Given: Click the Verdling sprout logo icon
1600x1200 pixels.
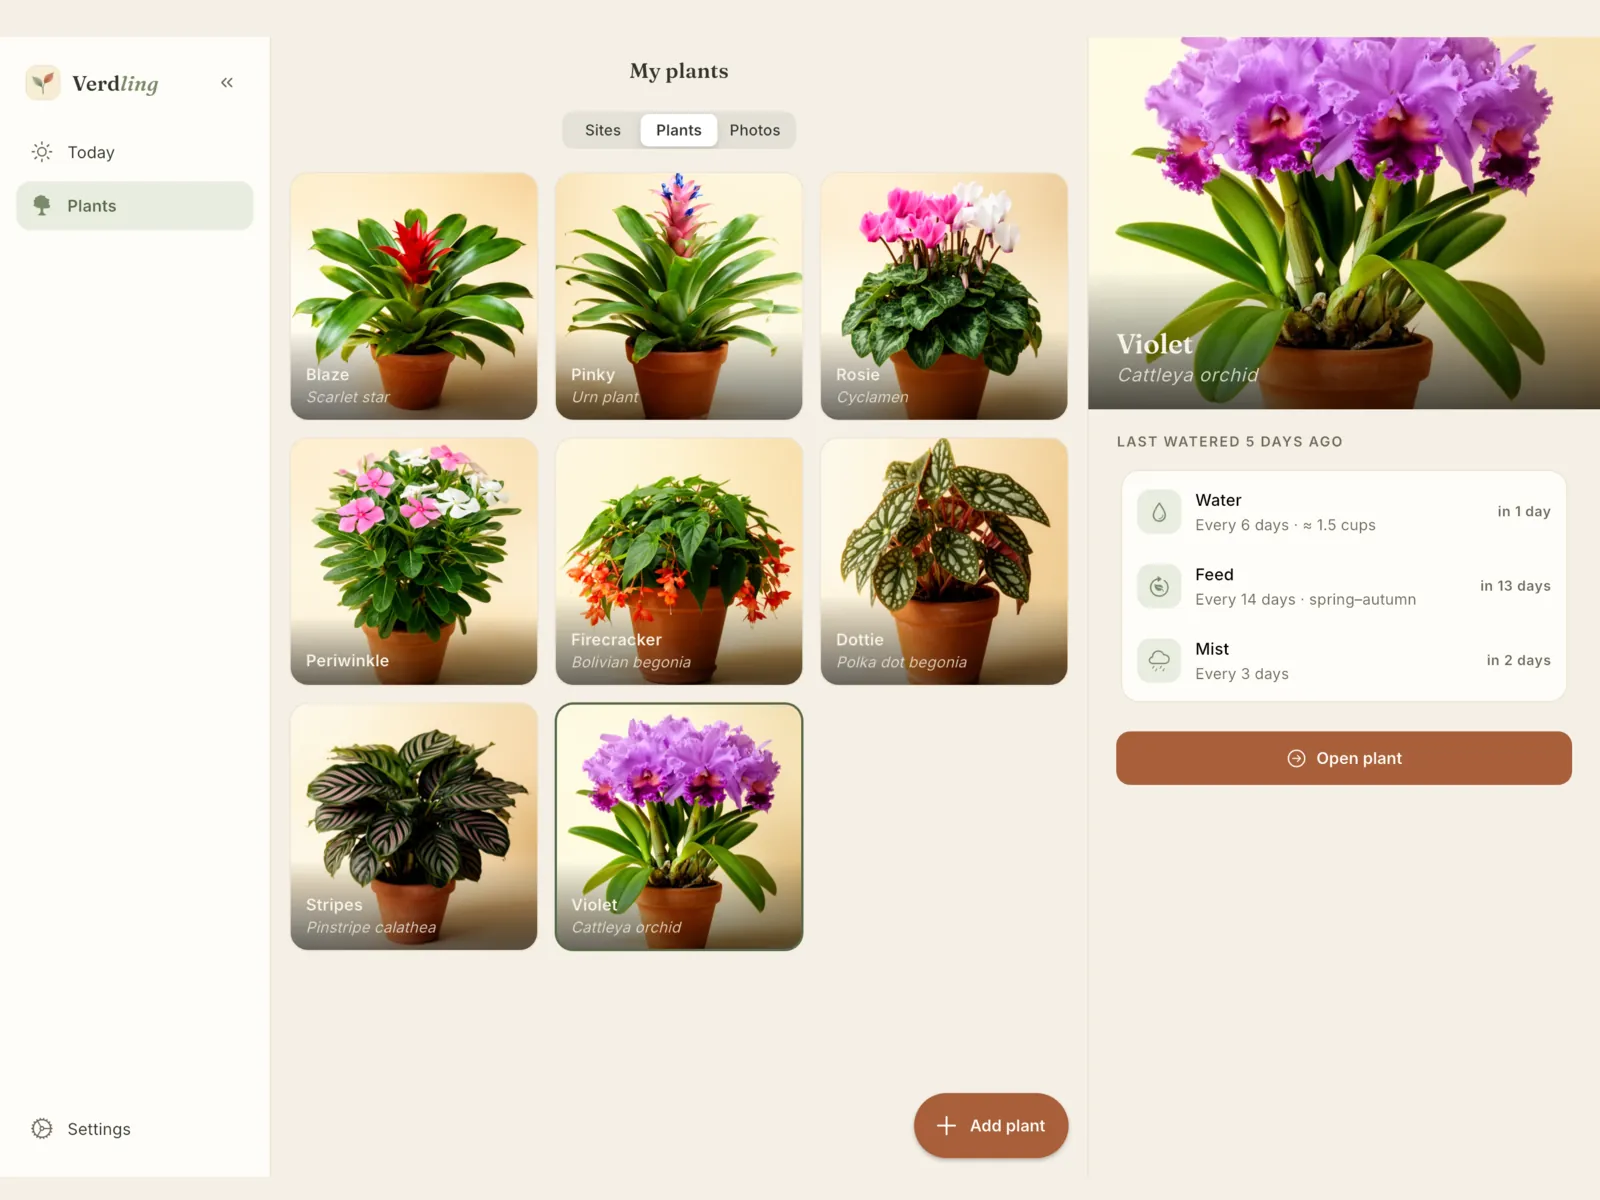Looking at the screenshot, I should click(x=43, y=83).
